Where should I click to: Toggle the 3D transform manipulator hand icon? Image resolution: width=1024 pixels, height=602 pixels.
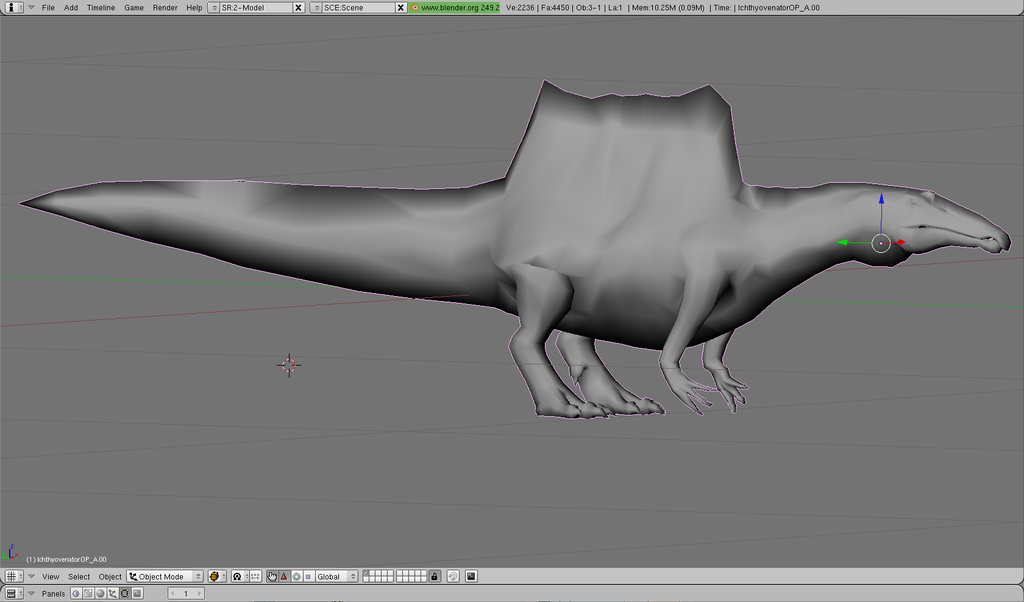[272, 577]
